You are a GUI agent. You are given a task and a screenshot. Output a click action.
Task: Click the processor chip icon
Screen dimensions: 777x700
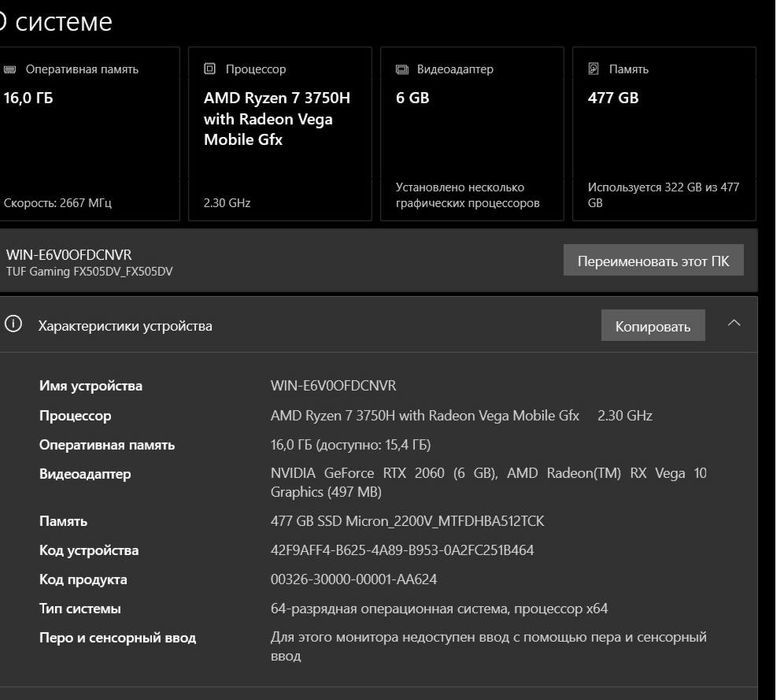click(x=210, y=69)
